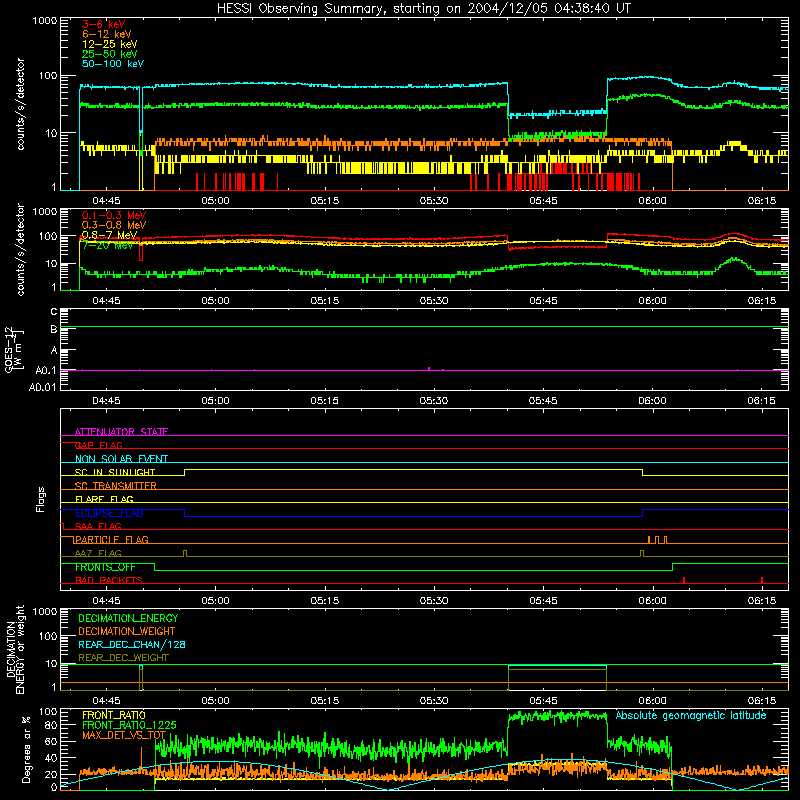Click the MAX_DET_VS_TOT legend label
This screenshot has width=800, height=800.
pyautogui.click(x=124, y=735)
